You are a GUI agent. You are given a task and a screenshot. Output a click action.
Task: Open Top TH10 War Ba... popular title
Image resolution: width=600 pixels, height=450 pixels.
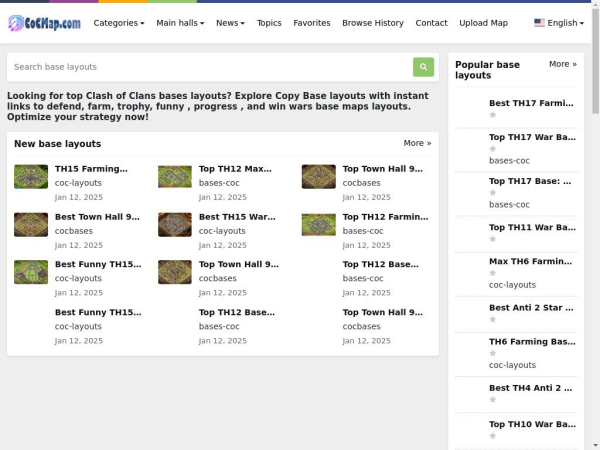[x=532, y=424]
